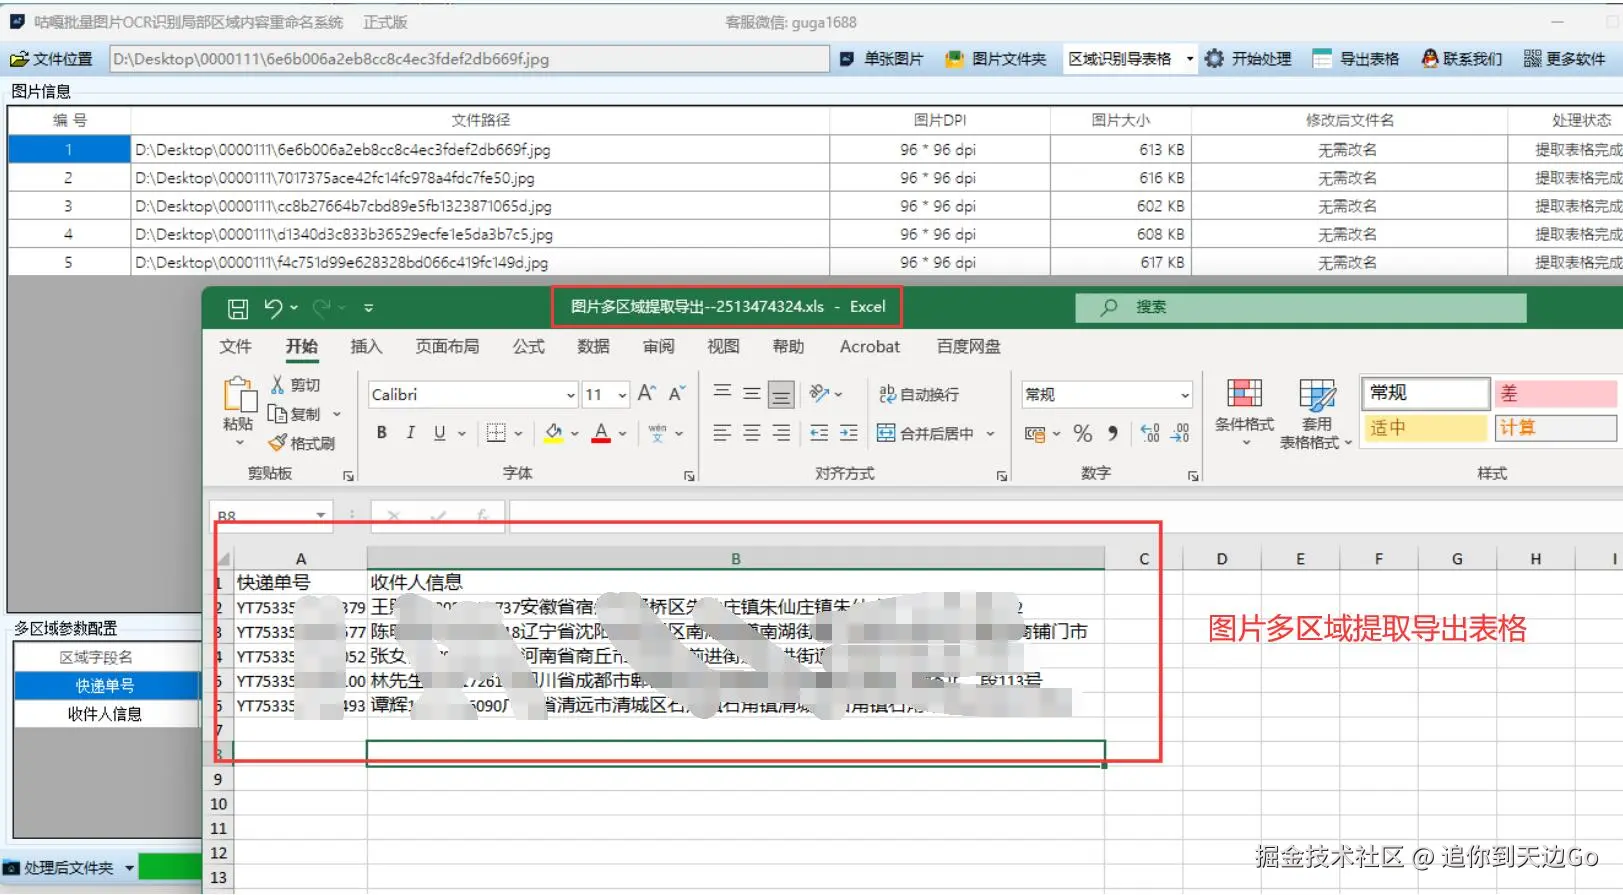The image size is (1623, 895).
Task: Apply the red Font Color
Action: pyautogui.click(x=601, y=433)
